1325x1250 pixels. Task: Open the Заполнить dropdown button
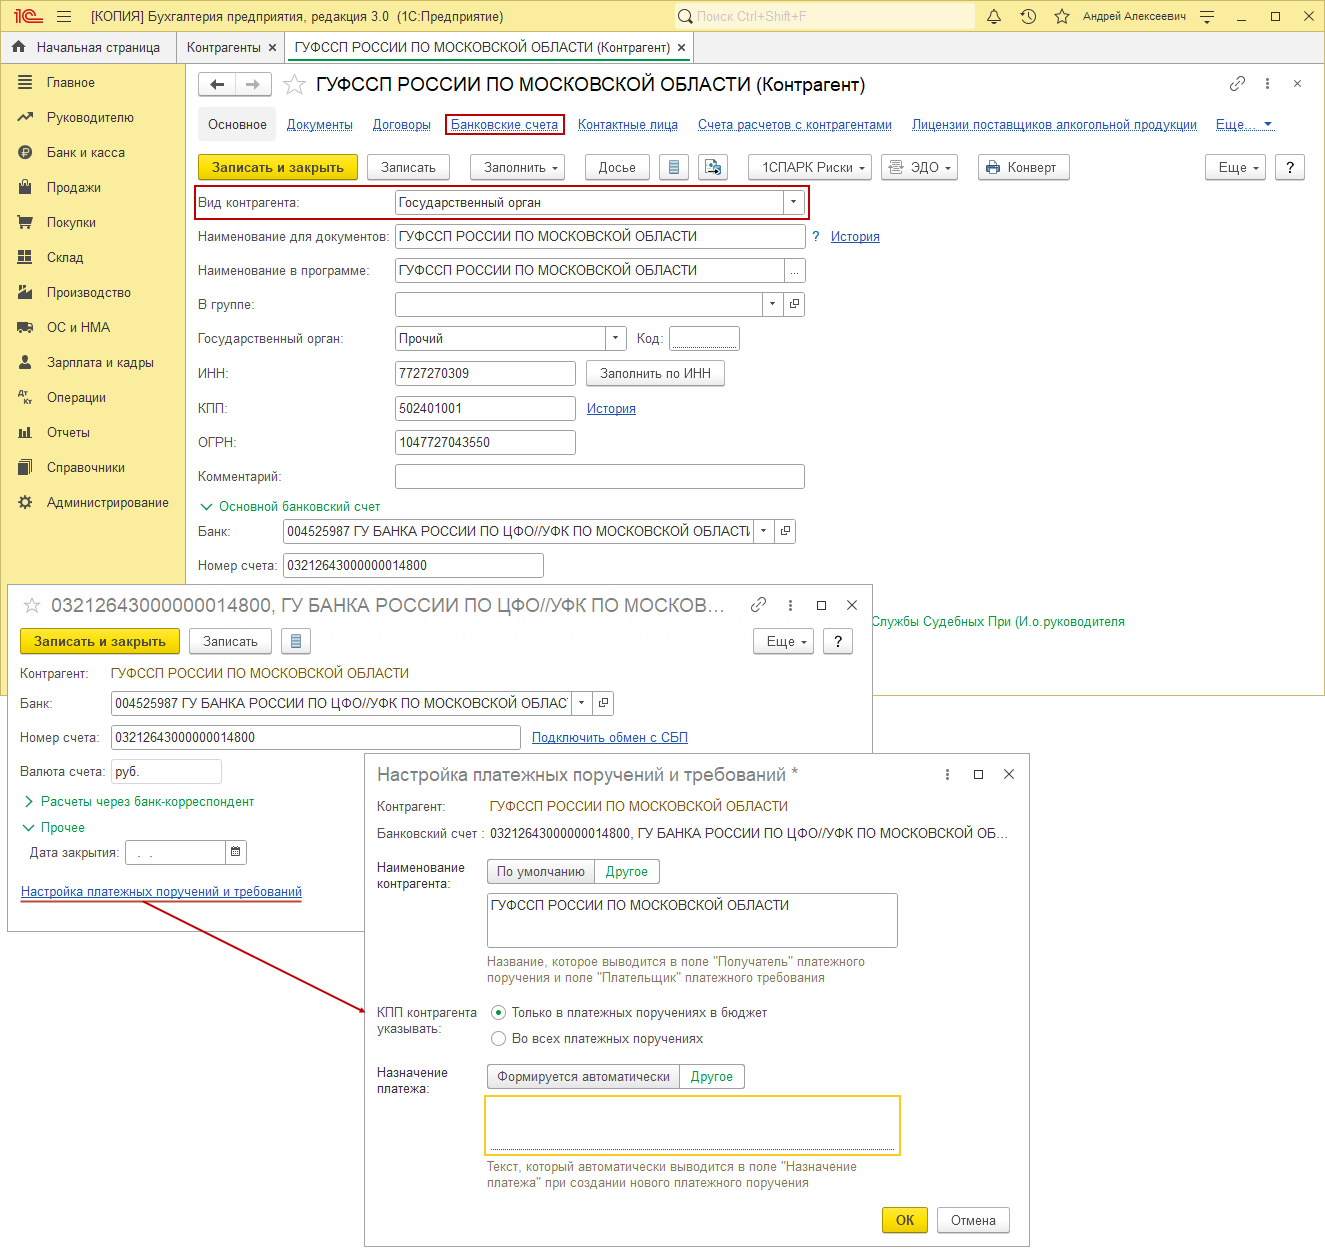[517, 167]
